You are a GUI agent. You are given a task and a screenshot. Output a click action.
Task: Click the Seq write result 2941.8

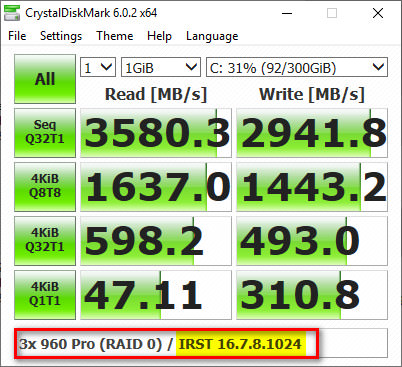[312, 133]
